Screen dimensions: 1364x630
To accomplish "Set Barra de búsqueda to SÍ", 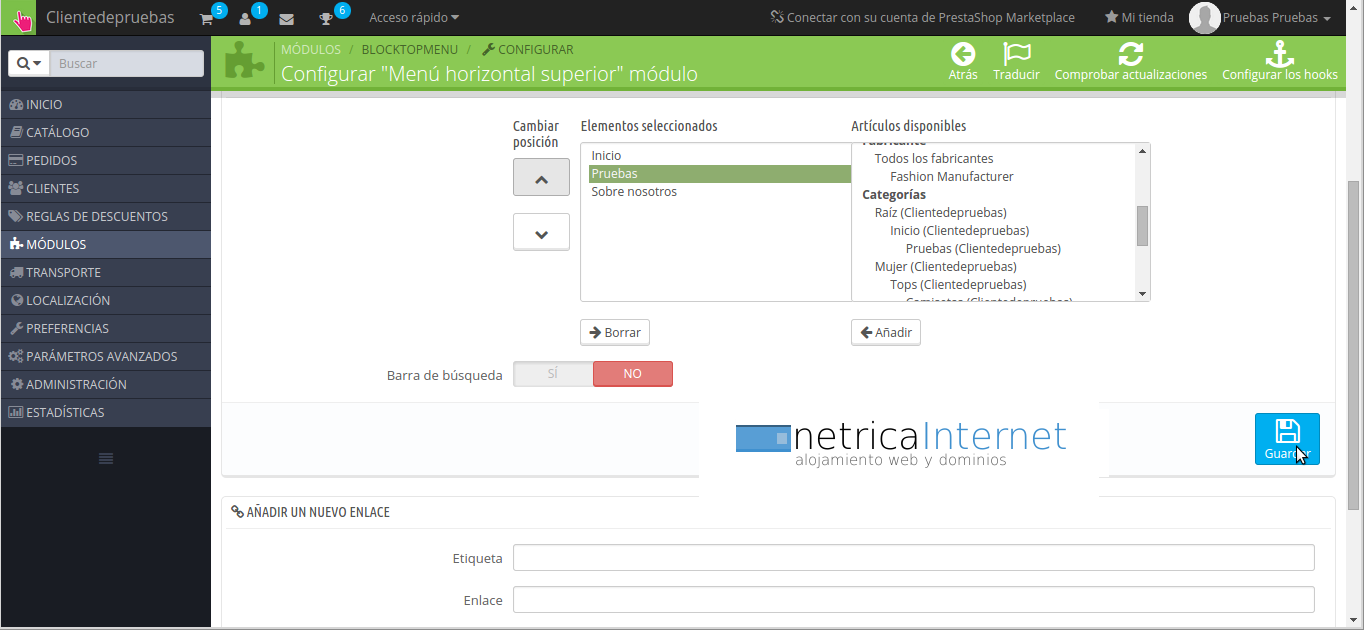I will [553, 374].
